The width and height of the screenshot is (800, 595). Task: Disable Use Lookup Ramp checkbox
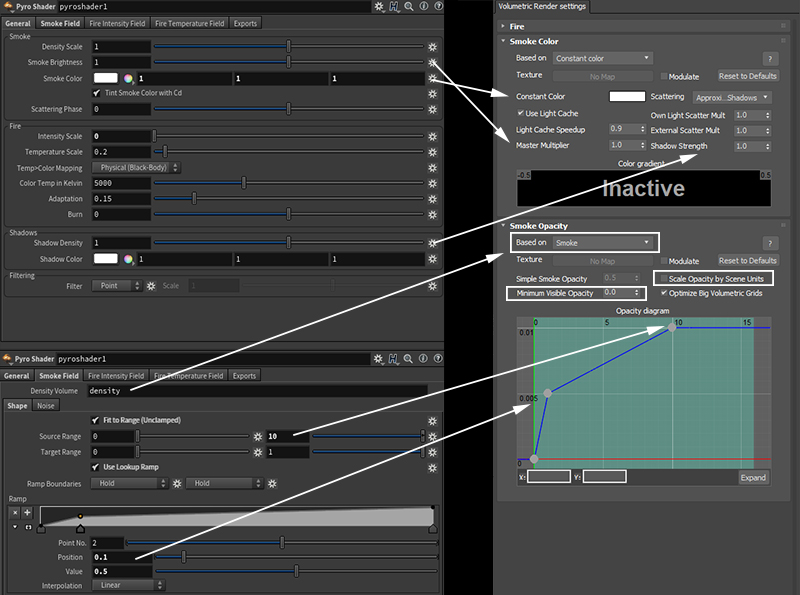coord(96,467)
